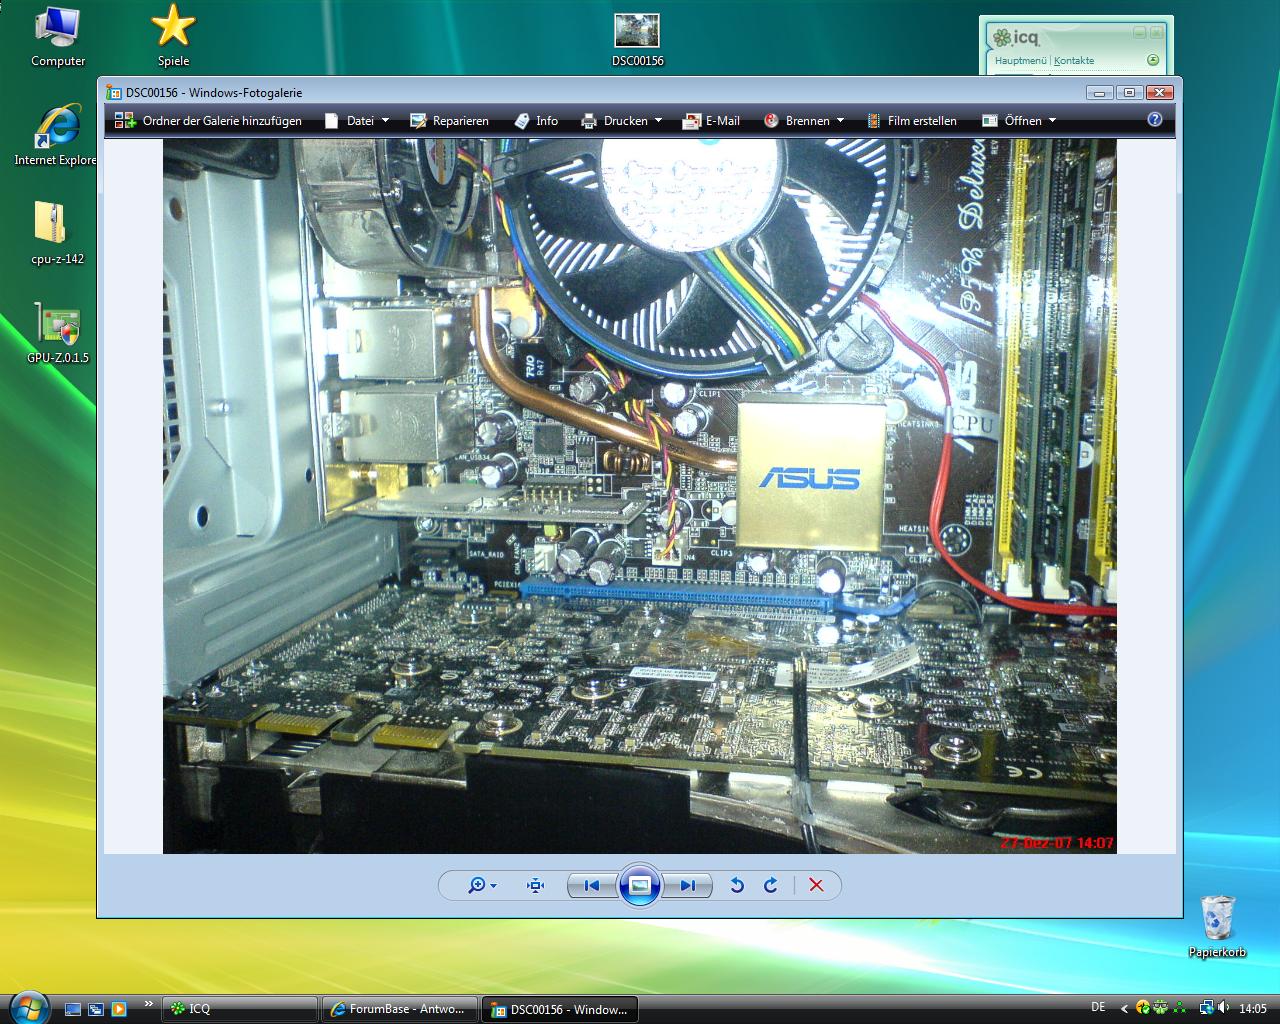Select the DSC00156 desktop image file
The width and height of the screenshot is (1280, 1024).
[637, 40]
